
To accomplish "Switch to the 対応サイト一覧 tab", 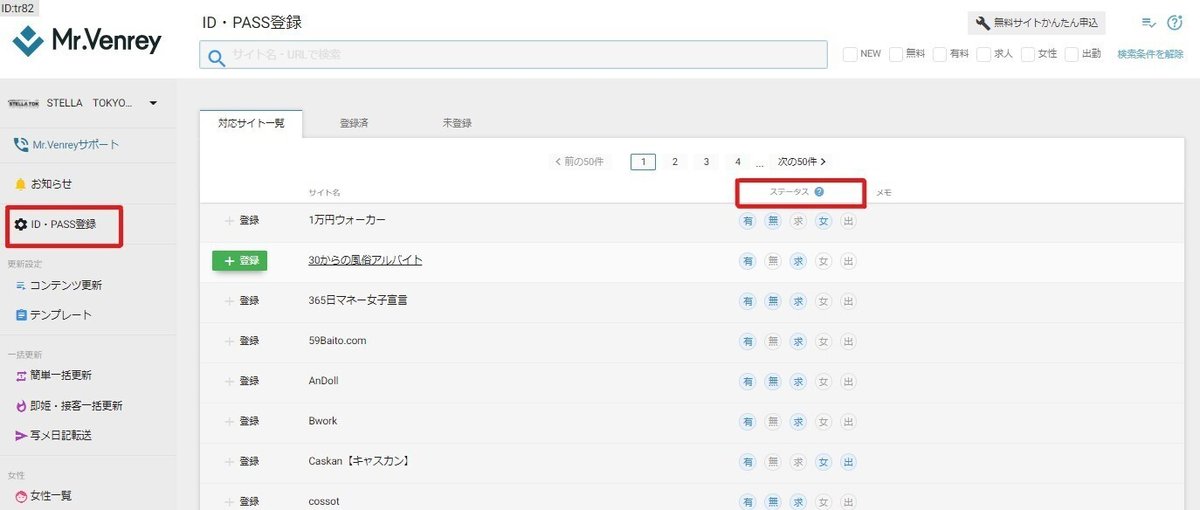I will click(x=251, y=123).
